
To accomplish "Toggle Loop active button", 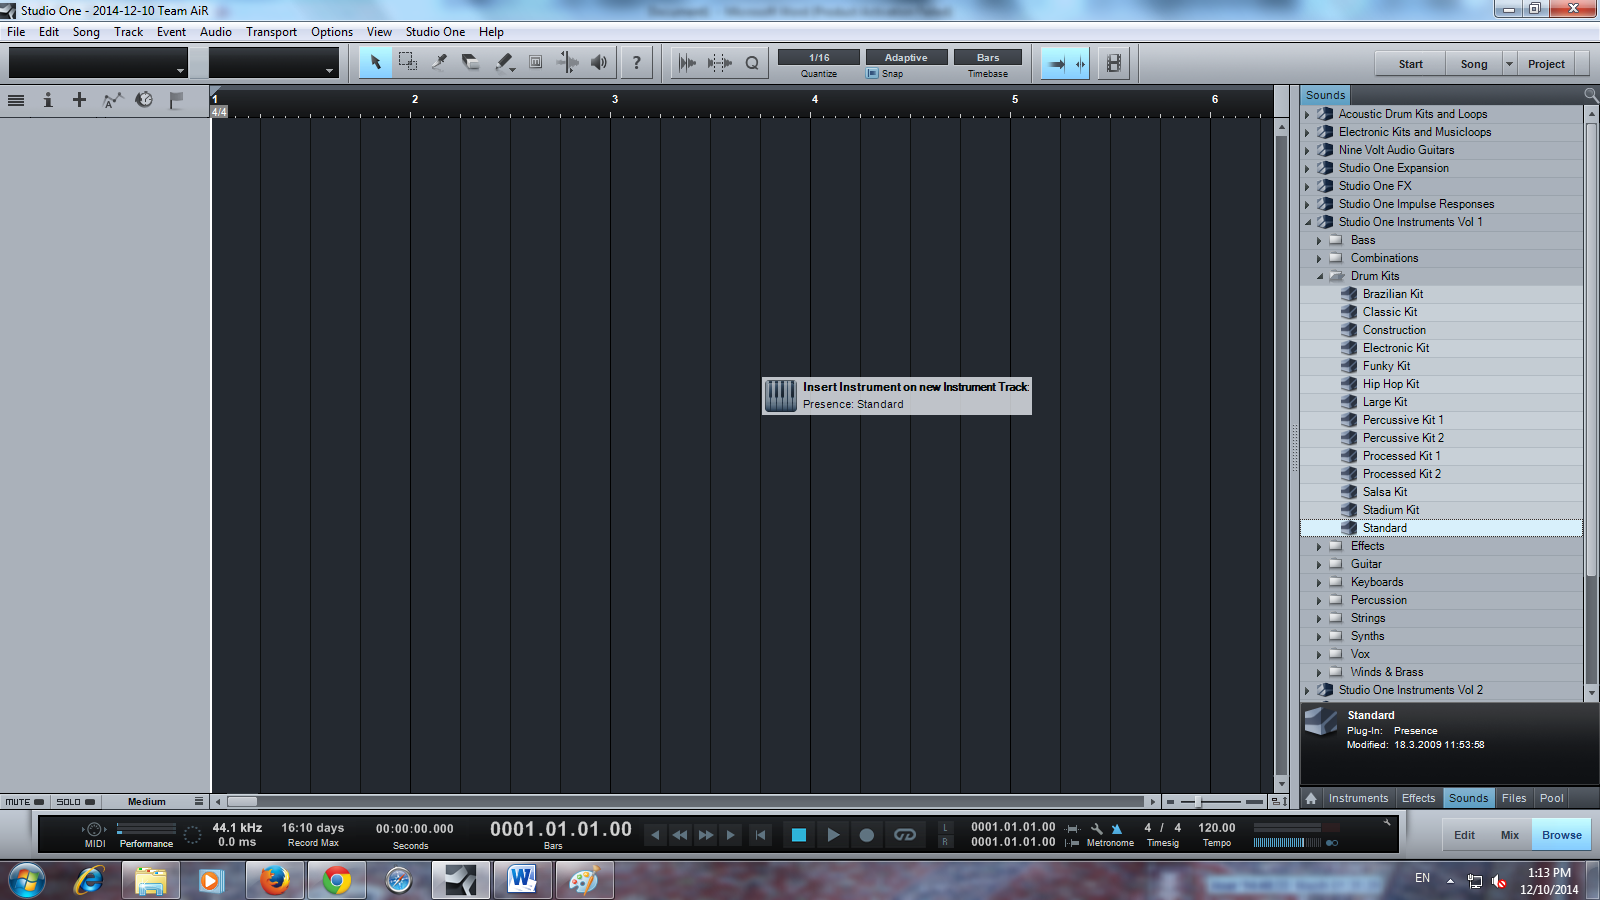I will [905, 835].
